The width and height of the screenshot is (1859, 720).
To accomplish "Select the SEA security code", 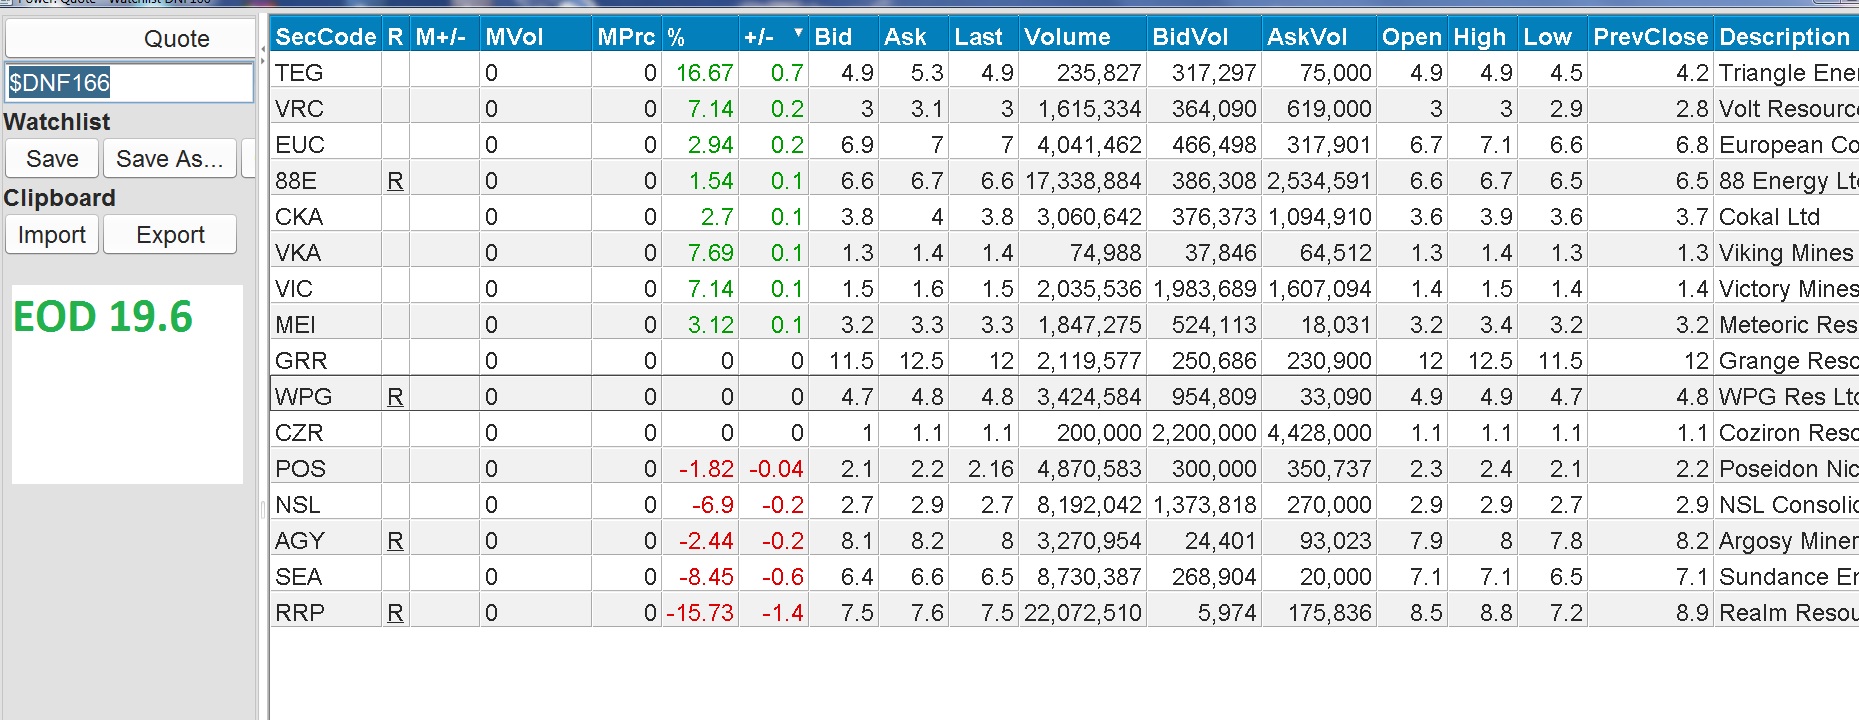I will coord(298,577).
